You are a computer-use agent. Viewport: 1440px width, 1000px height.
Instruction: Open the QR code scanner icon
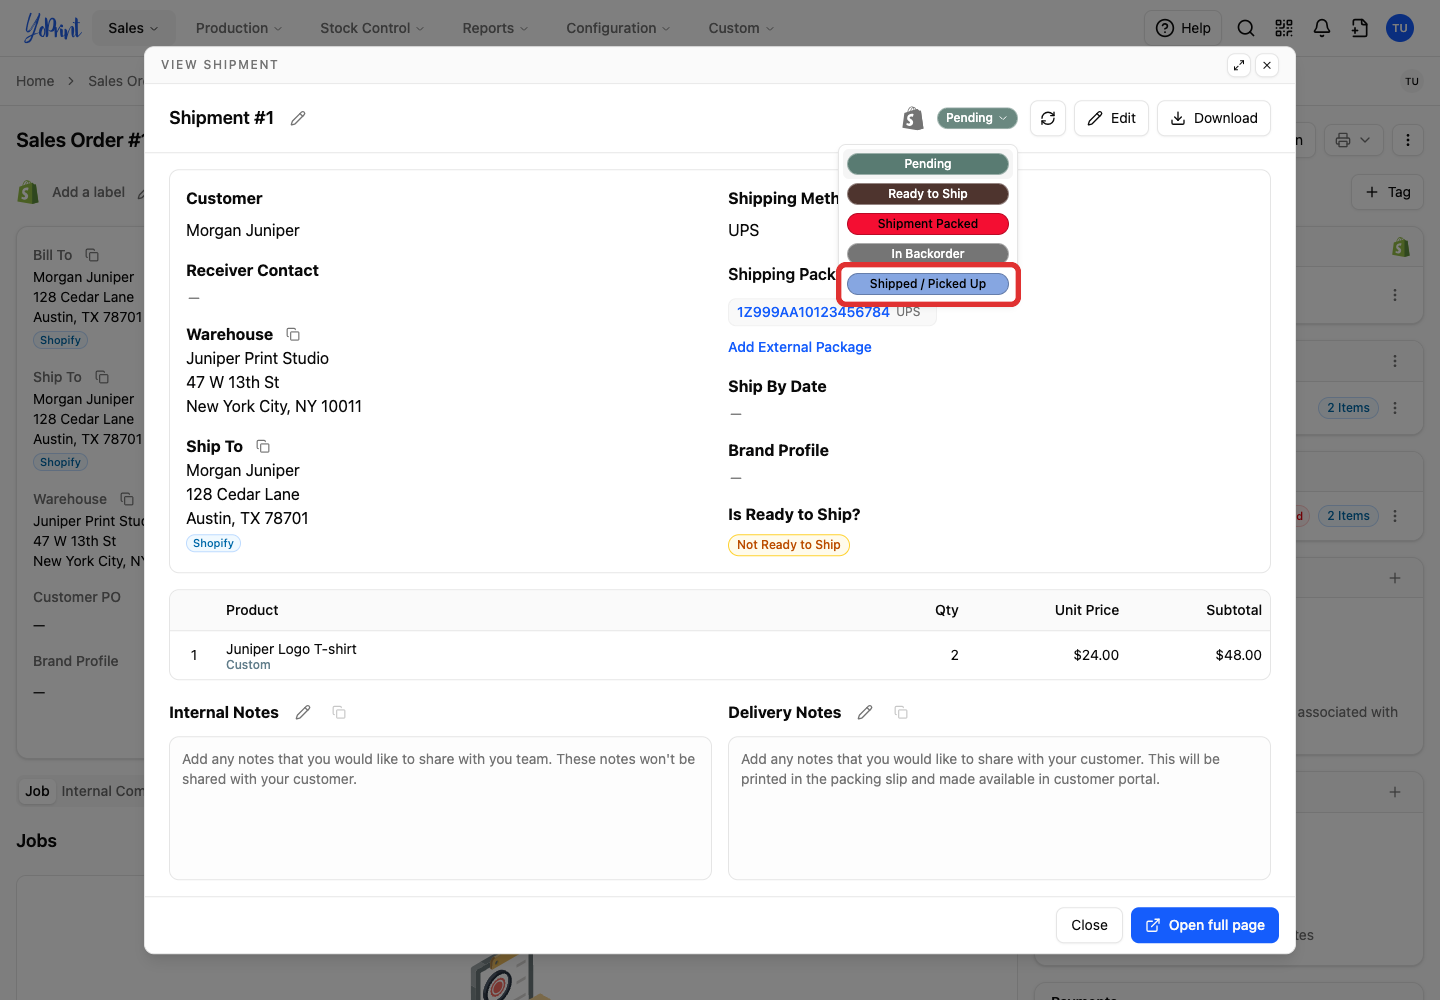click(x=1284, y=28)
